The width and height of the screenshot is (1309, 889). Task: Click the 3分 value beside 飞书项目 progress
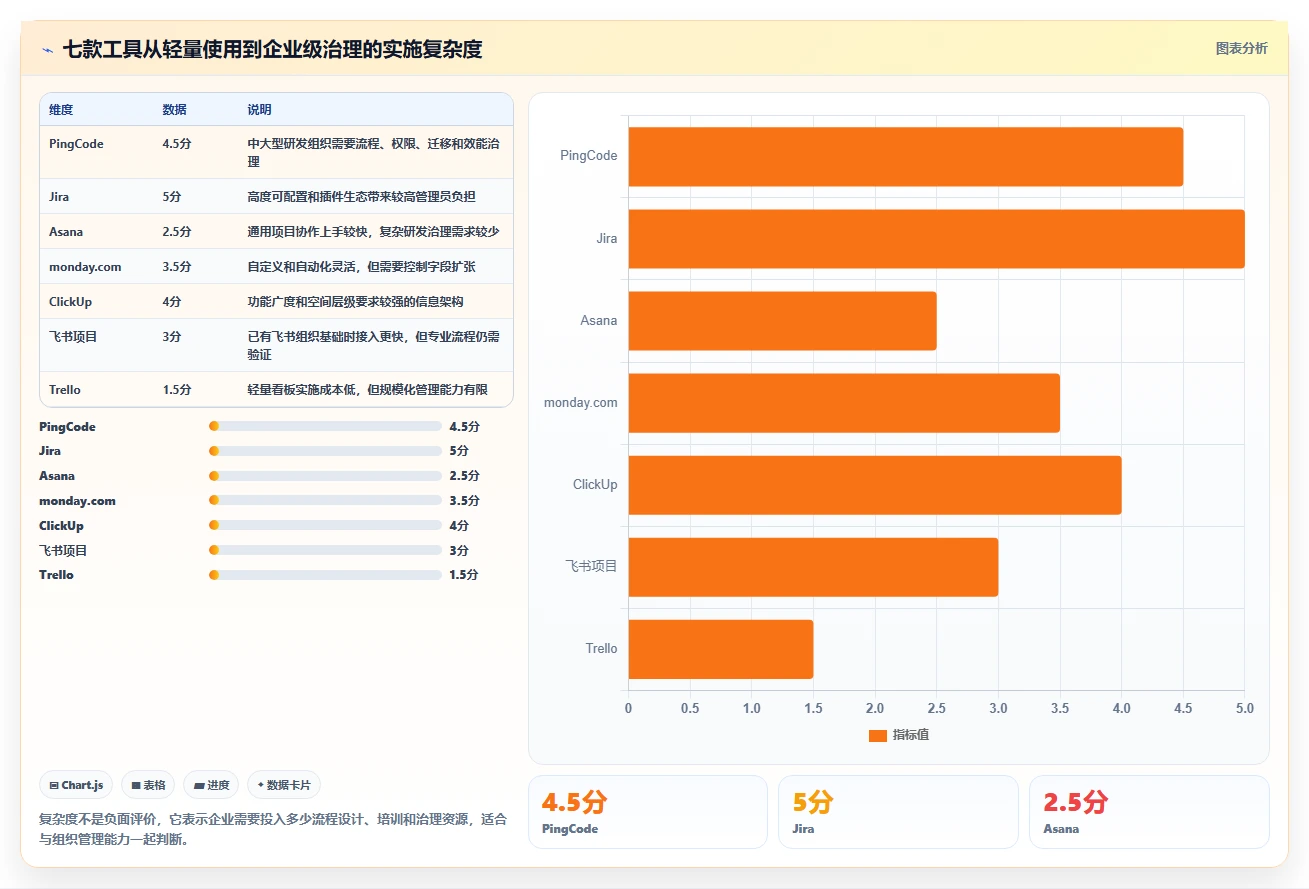459,550
